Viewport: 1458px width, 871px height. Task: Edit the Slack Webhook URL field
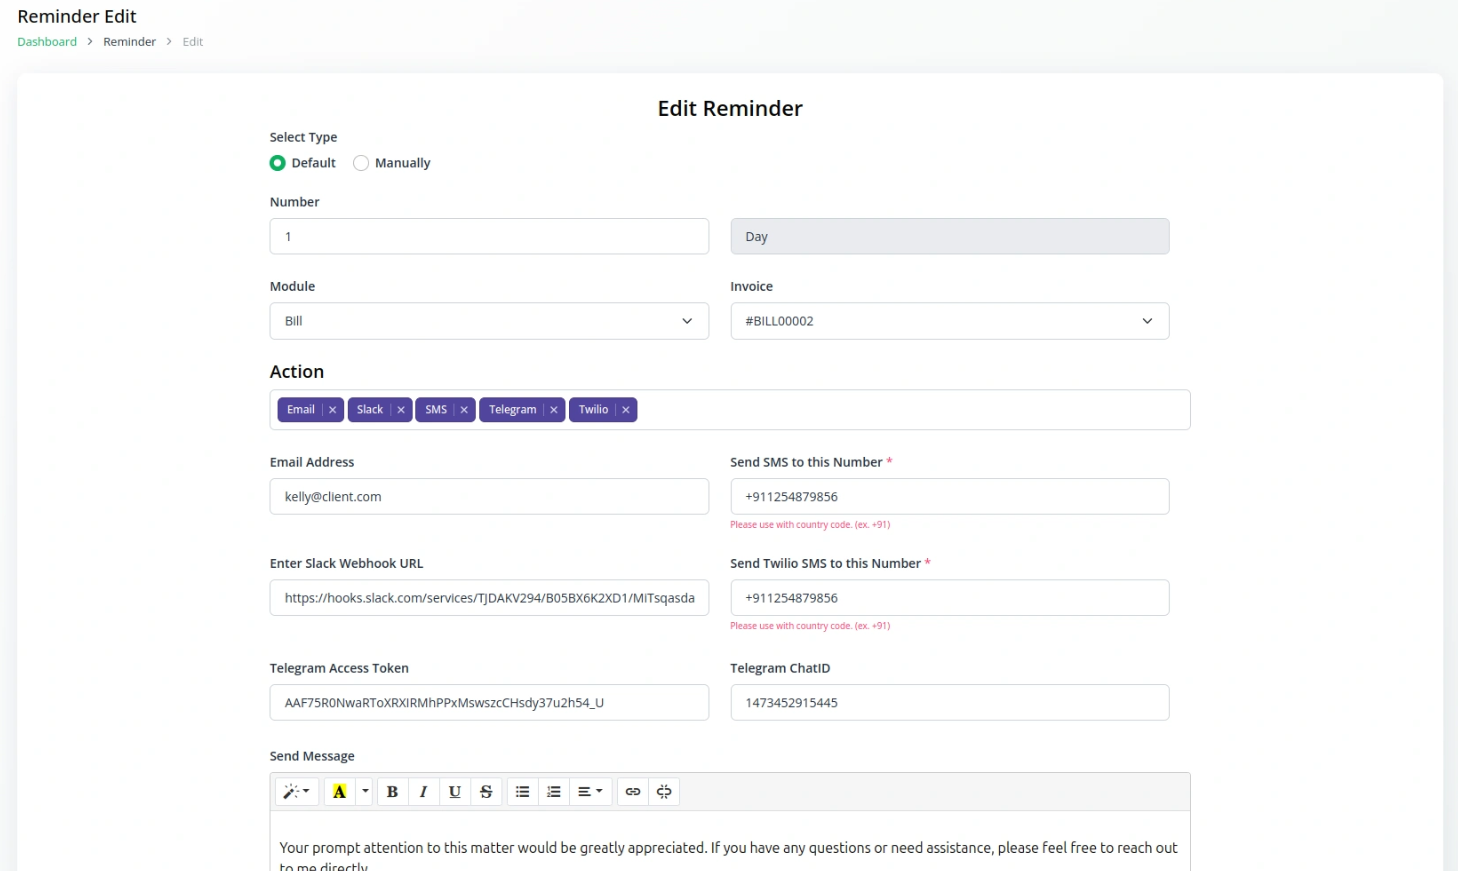(x=489, y=598)
